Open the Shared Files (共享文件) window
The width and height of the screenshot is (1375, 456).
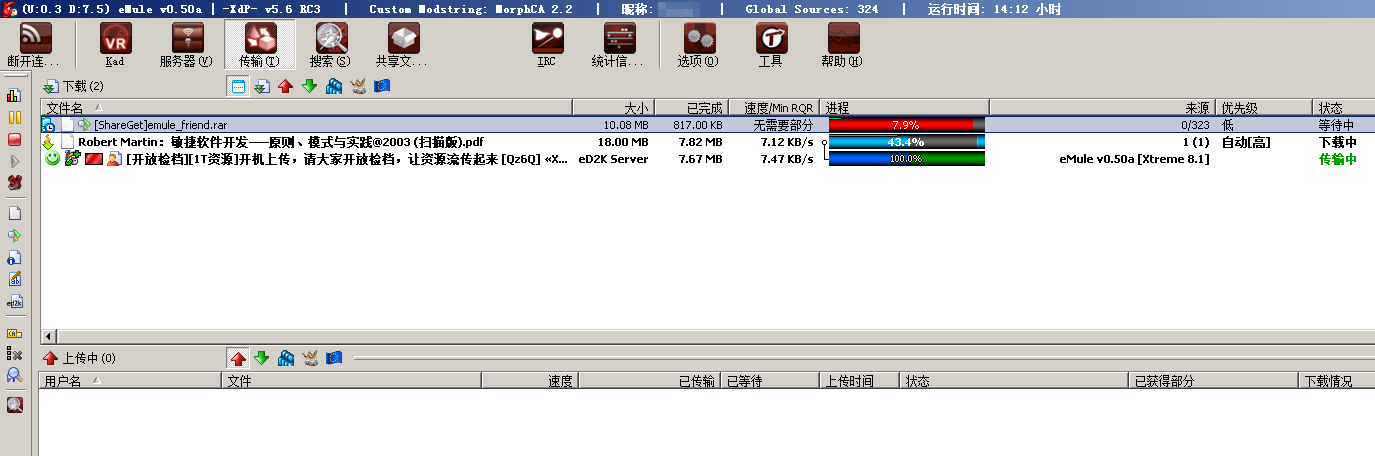(403, 45)
